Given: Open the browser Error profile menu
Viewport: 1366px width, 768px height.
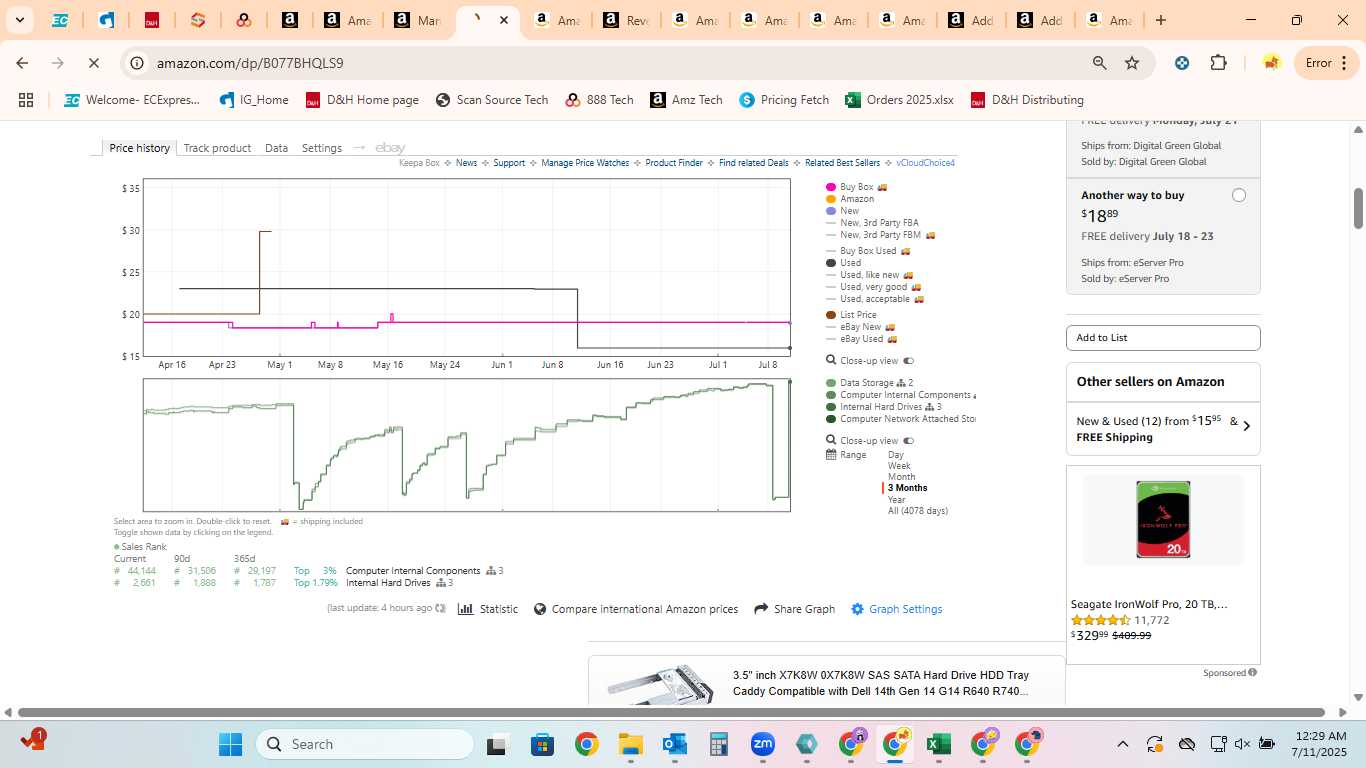Looking at the screenshot, I should [1327, 63].
